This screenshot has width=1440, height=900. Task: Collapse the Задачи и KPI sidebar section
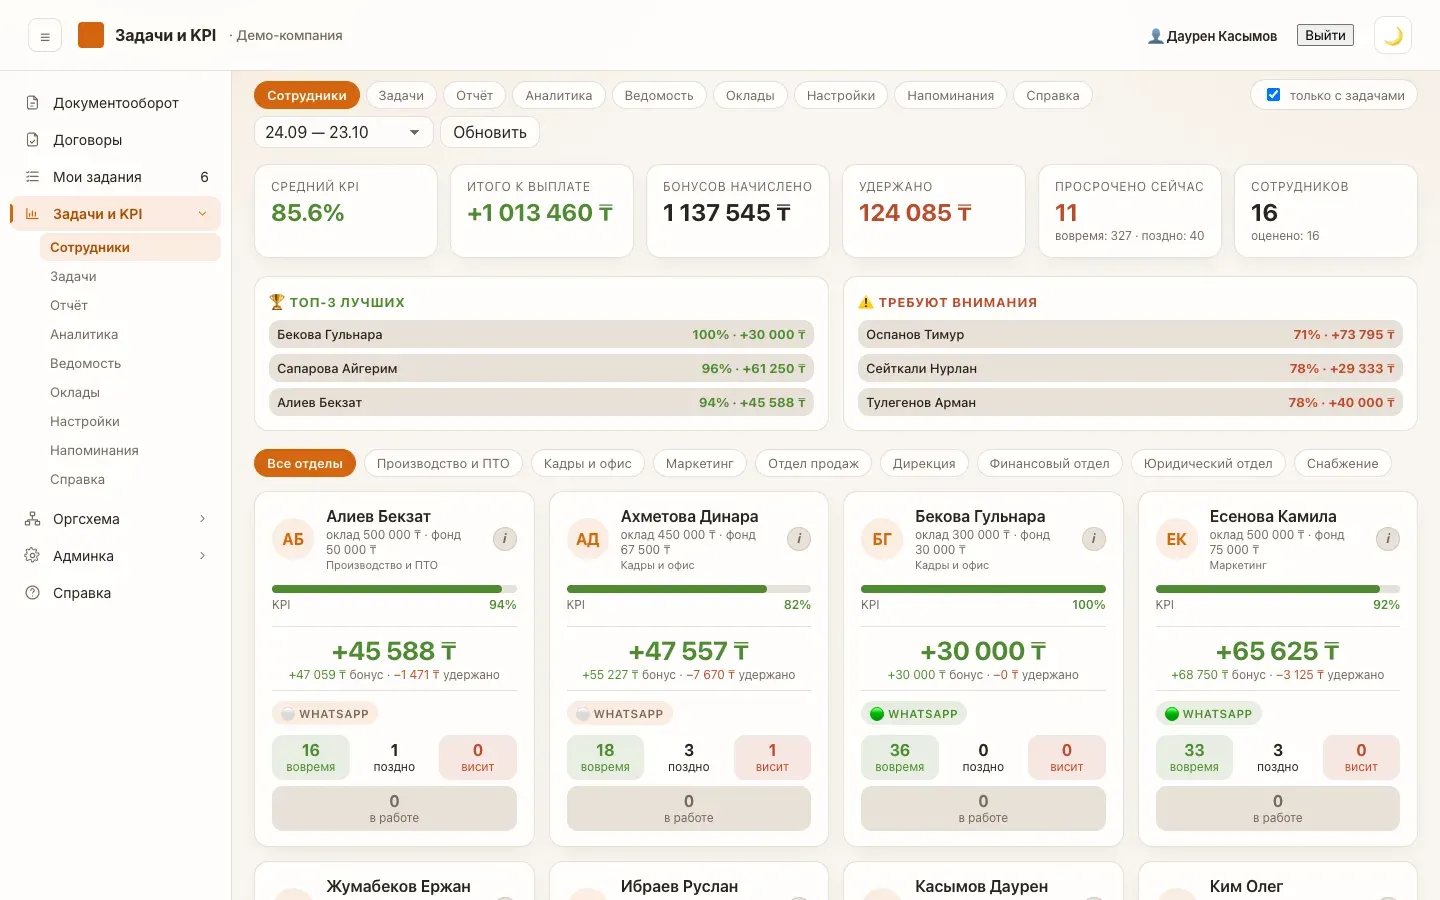coord(202,214)
